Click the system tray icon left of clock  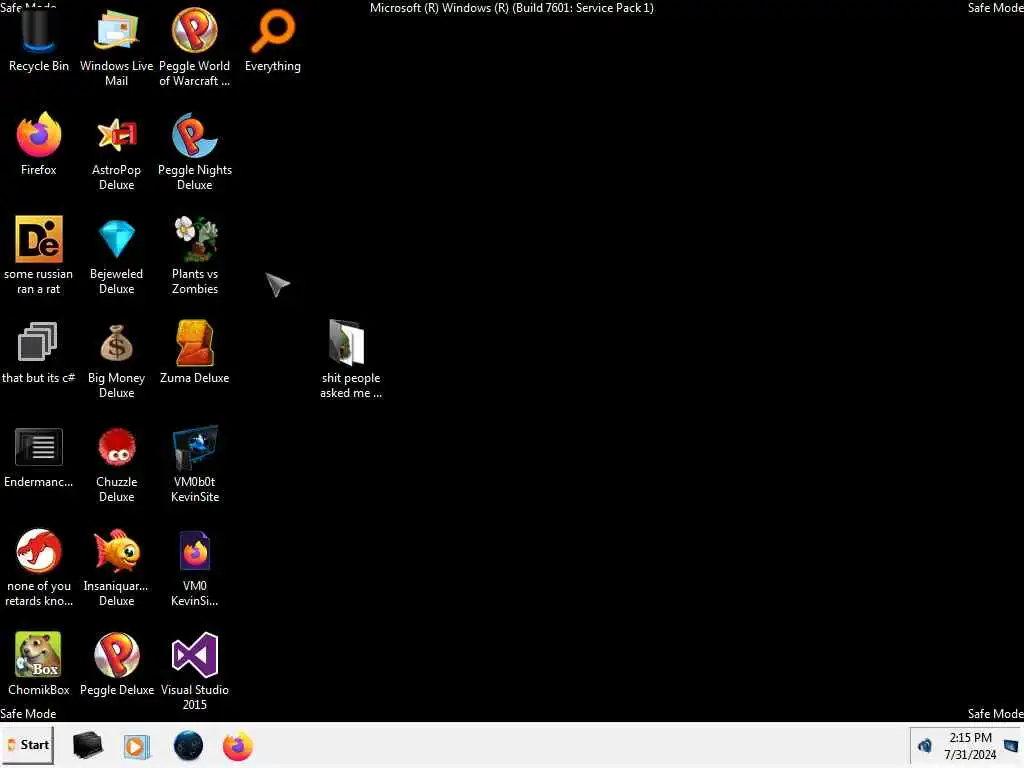(925, 745)
